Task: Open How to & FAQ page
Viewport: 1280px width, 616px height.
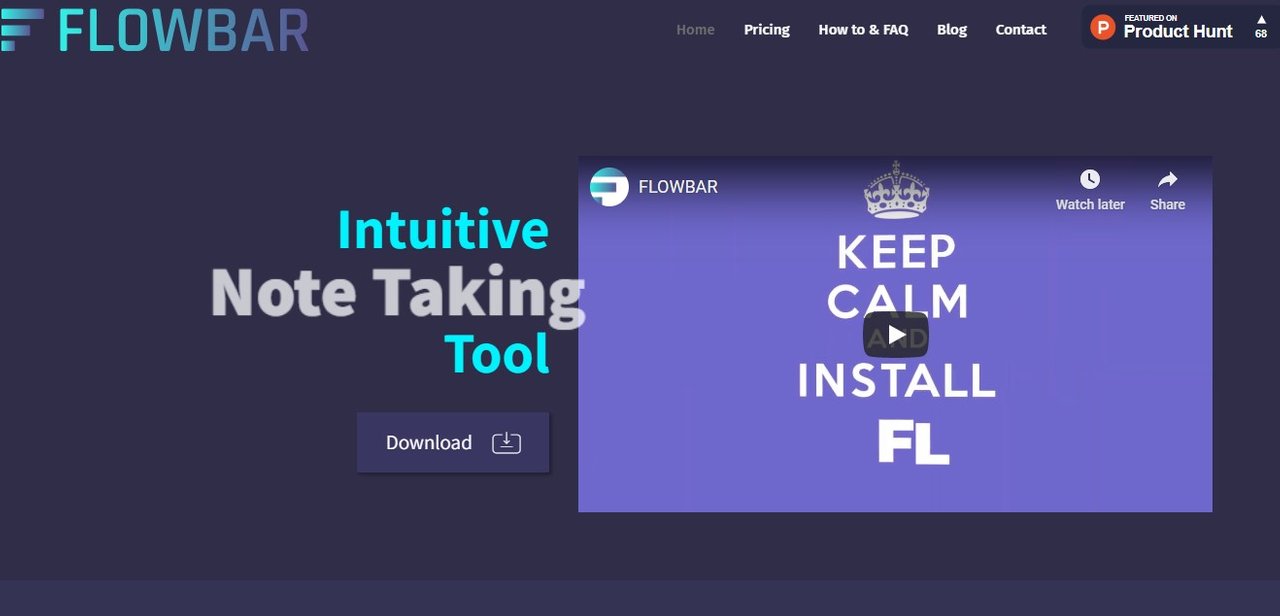Action: point(863,30)
